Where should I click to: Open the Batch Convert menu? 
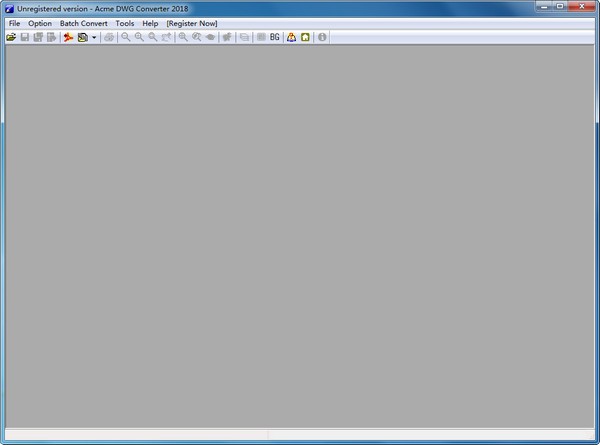point(84,23)
